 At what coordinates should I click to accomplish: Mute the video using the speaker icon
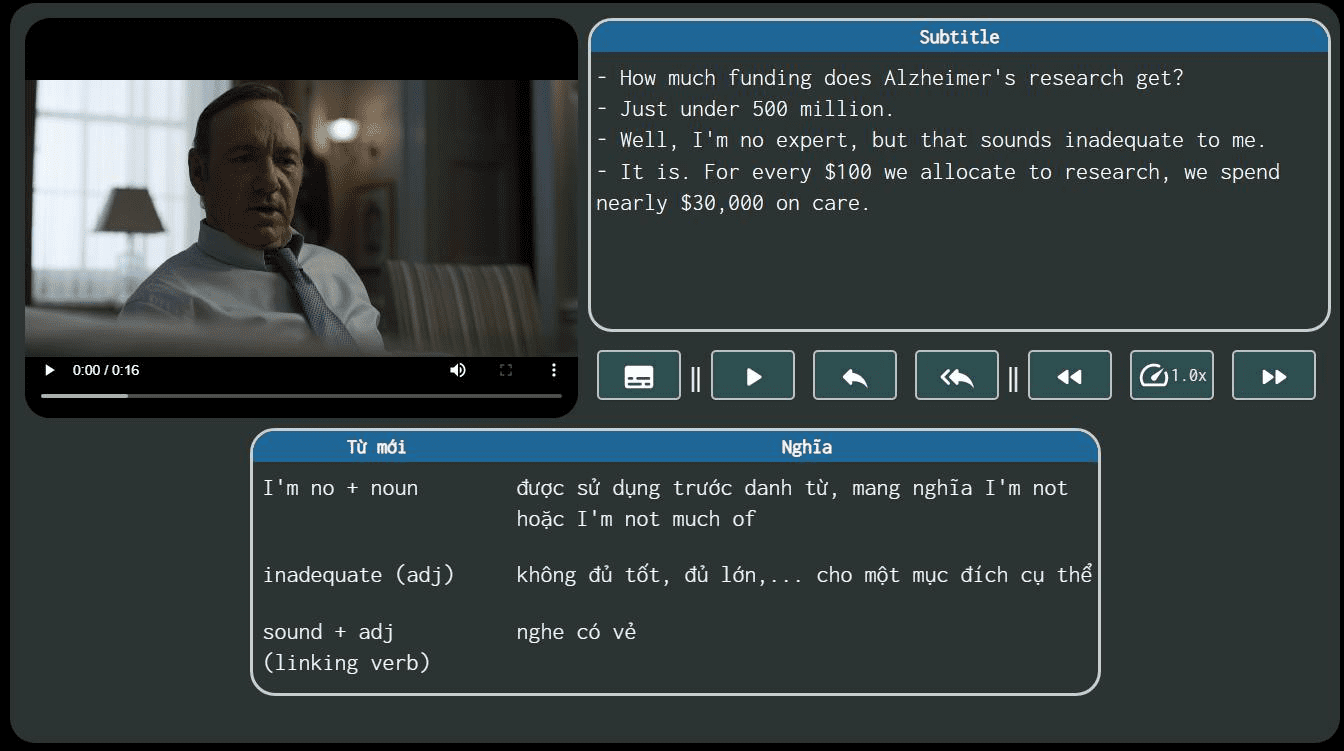point(458,370)
